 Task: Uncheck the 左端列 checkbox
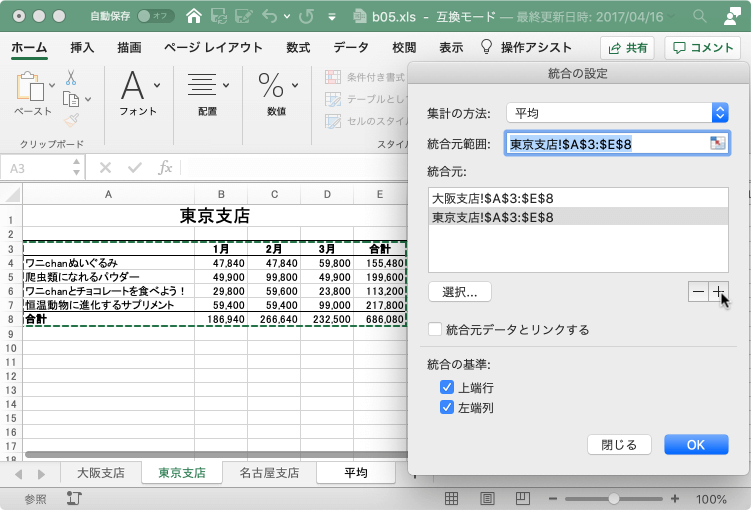pyautogui.click(x=446, y=408)
